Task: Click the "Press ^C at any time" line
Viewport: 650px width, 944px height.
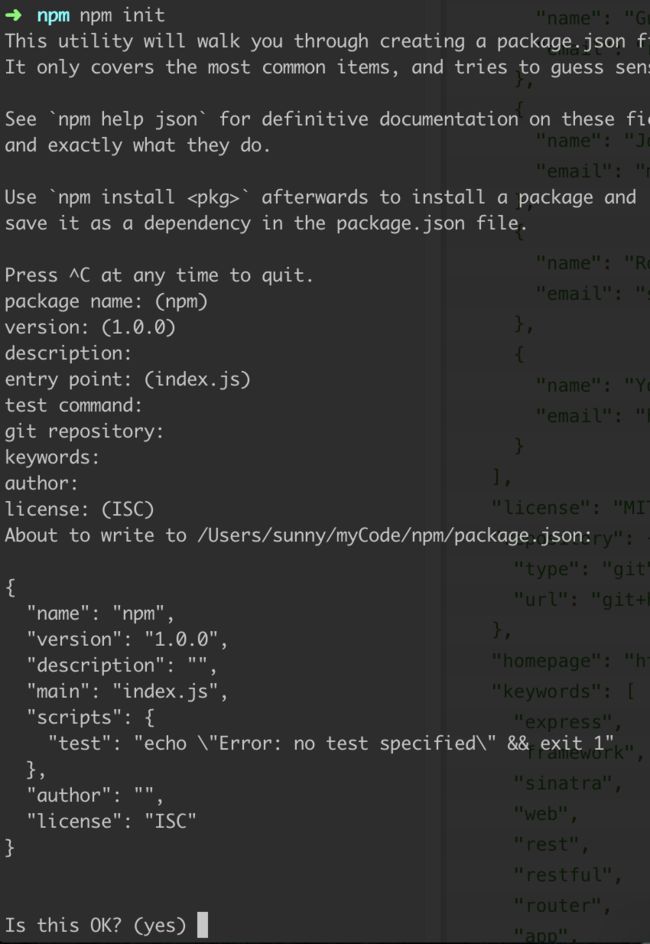Action: tap(159, 276)
